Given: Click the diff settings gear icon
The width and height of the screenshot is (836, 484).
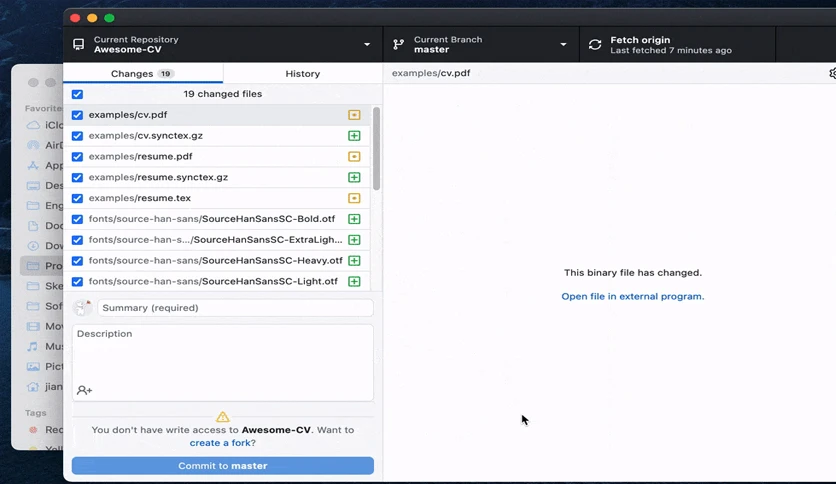Looking at the screenshot, I should [832, 73].
